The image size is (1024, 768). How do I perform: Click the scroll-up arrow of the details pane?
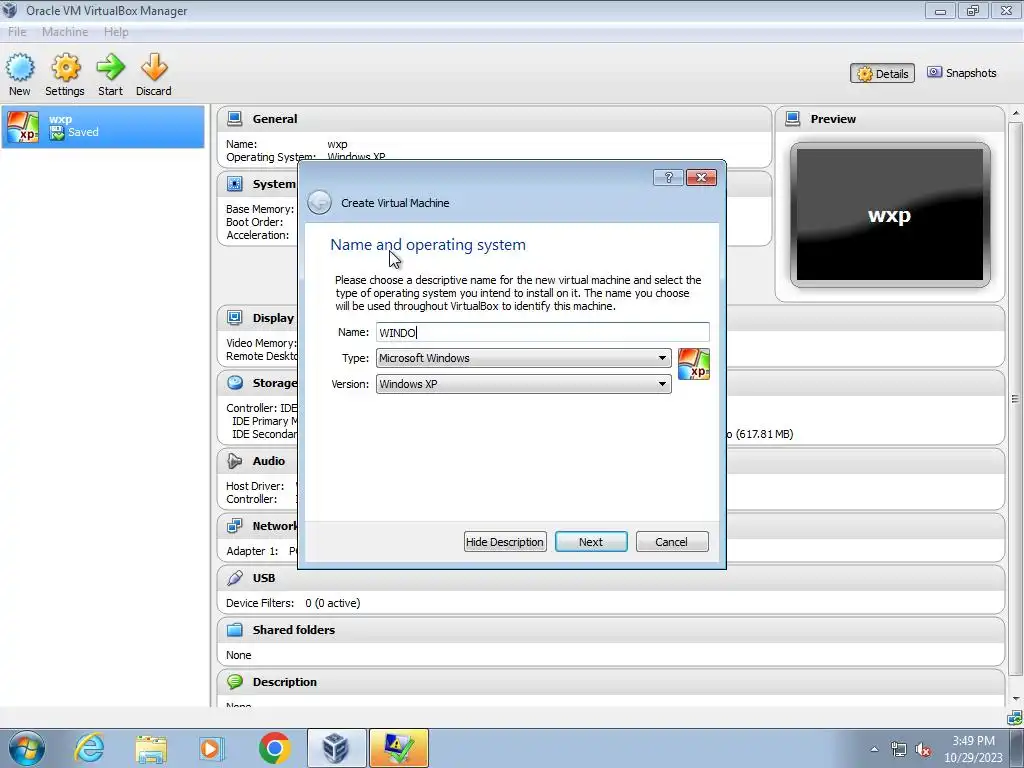coord(1015,114)
